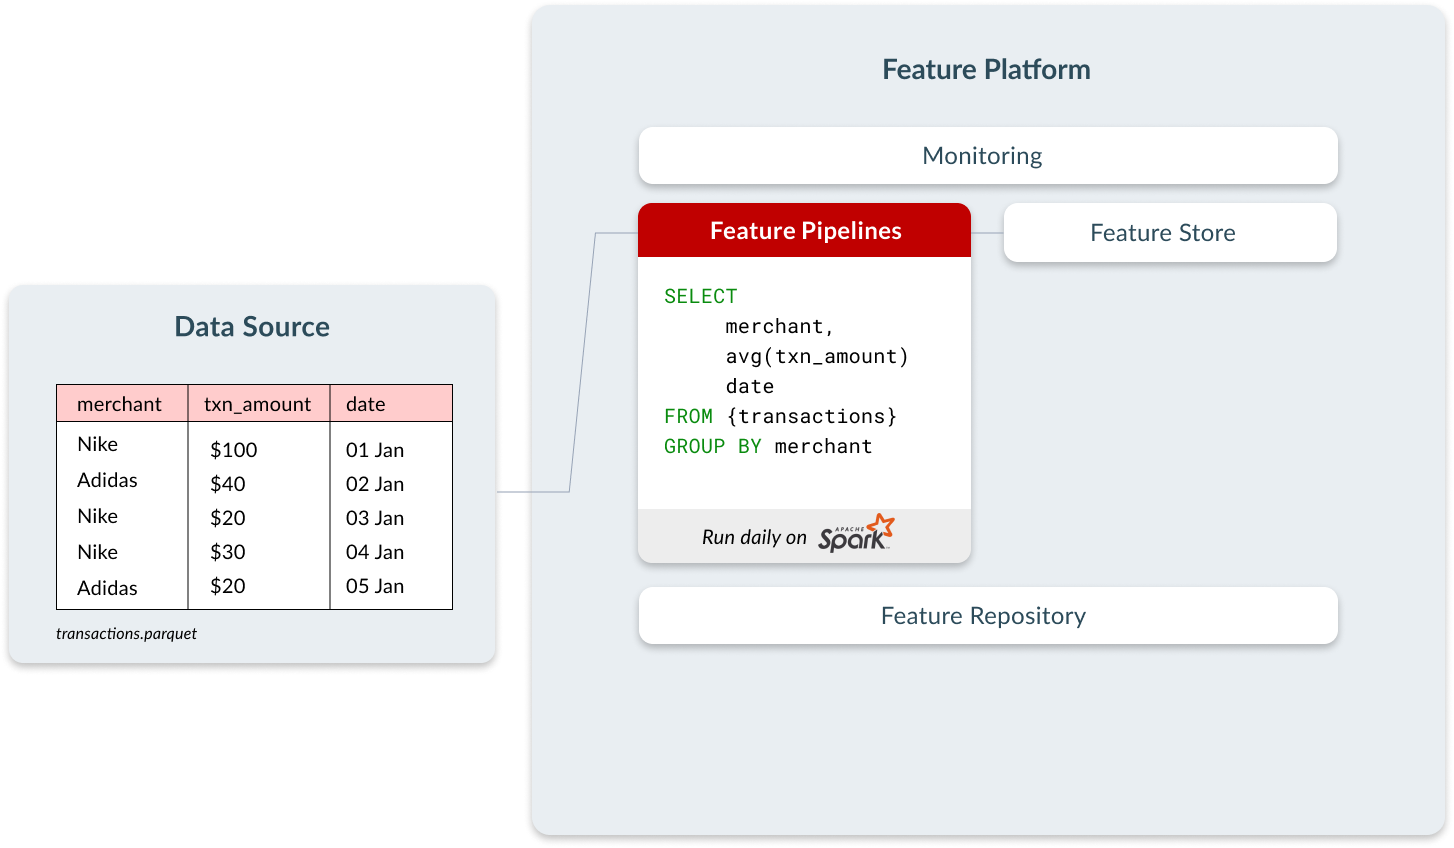Screen dimensions: 1454x848
Task: Click the GROUP BY keyword
Action: point(713,446)
